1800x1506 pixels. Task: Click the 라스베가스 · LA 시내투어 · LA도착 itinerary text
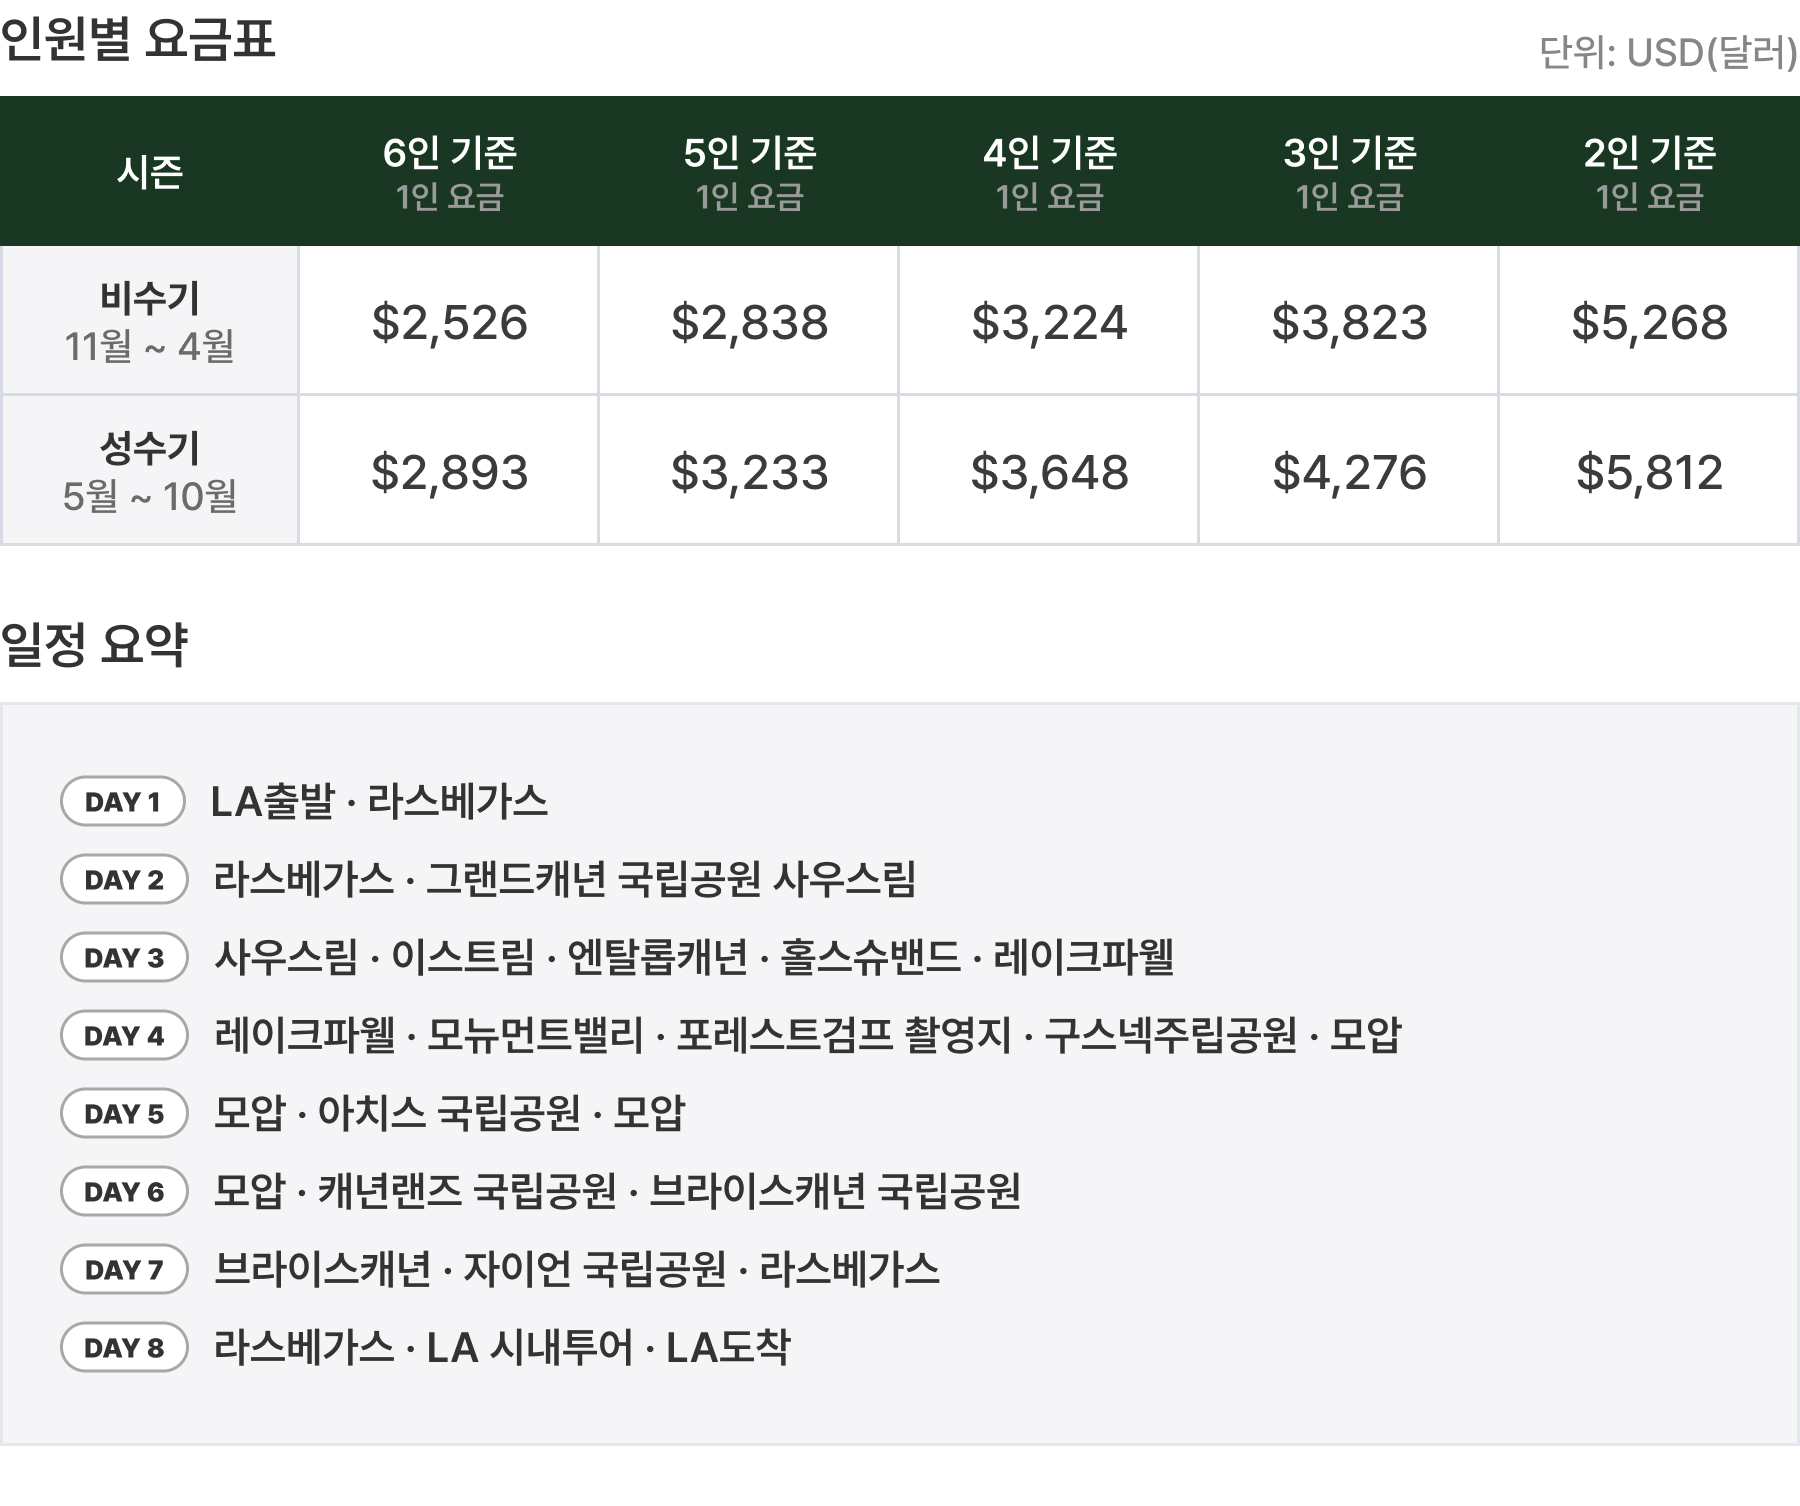[502, 1348]
